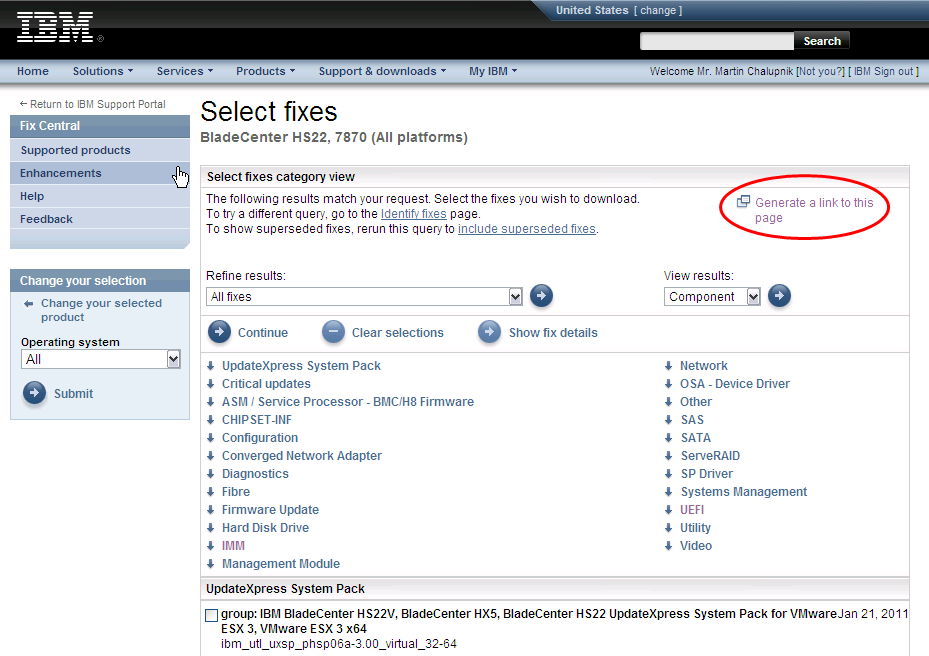Open Fix Central in the sidebar
Viewport: 929px width, 656px height.
pos(100,126)
